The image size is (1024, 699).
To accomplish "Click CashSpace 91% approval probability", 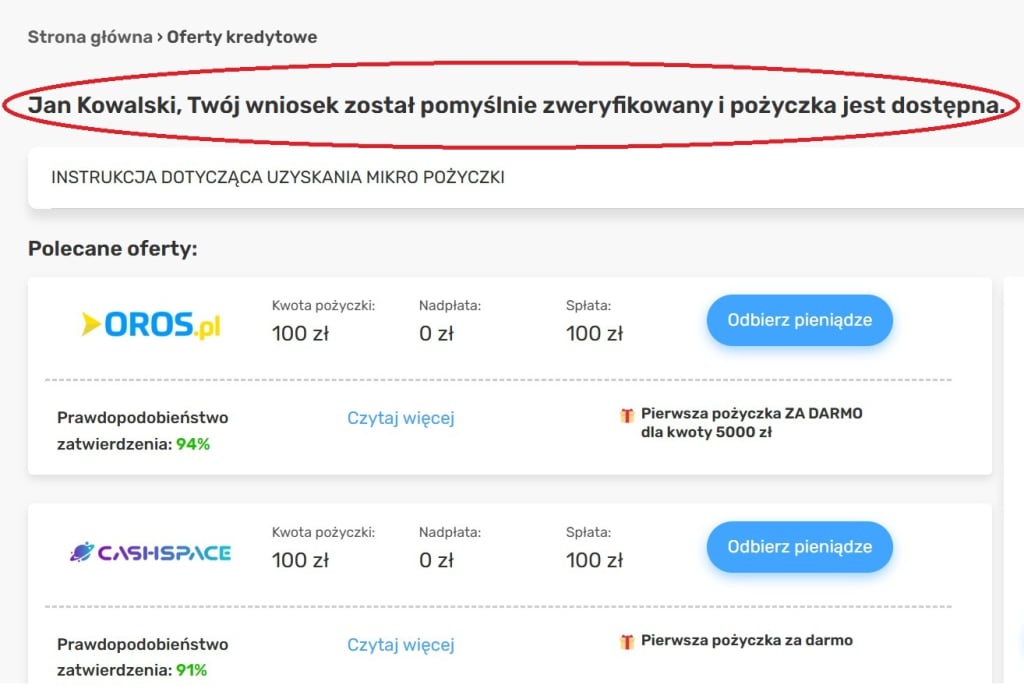I will coord(192,670).
